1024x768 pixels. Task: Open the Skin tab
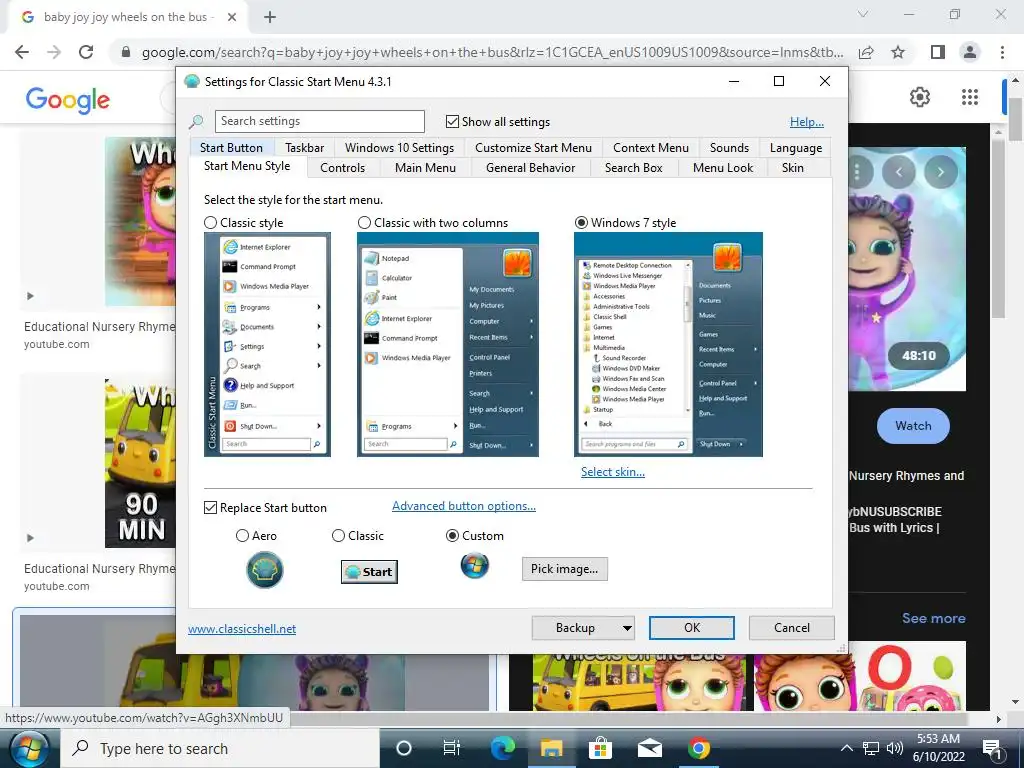point(793,168)
